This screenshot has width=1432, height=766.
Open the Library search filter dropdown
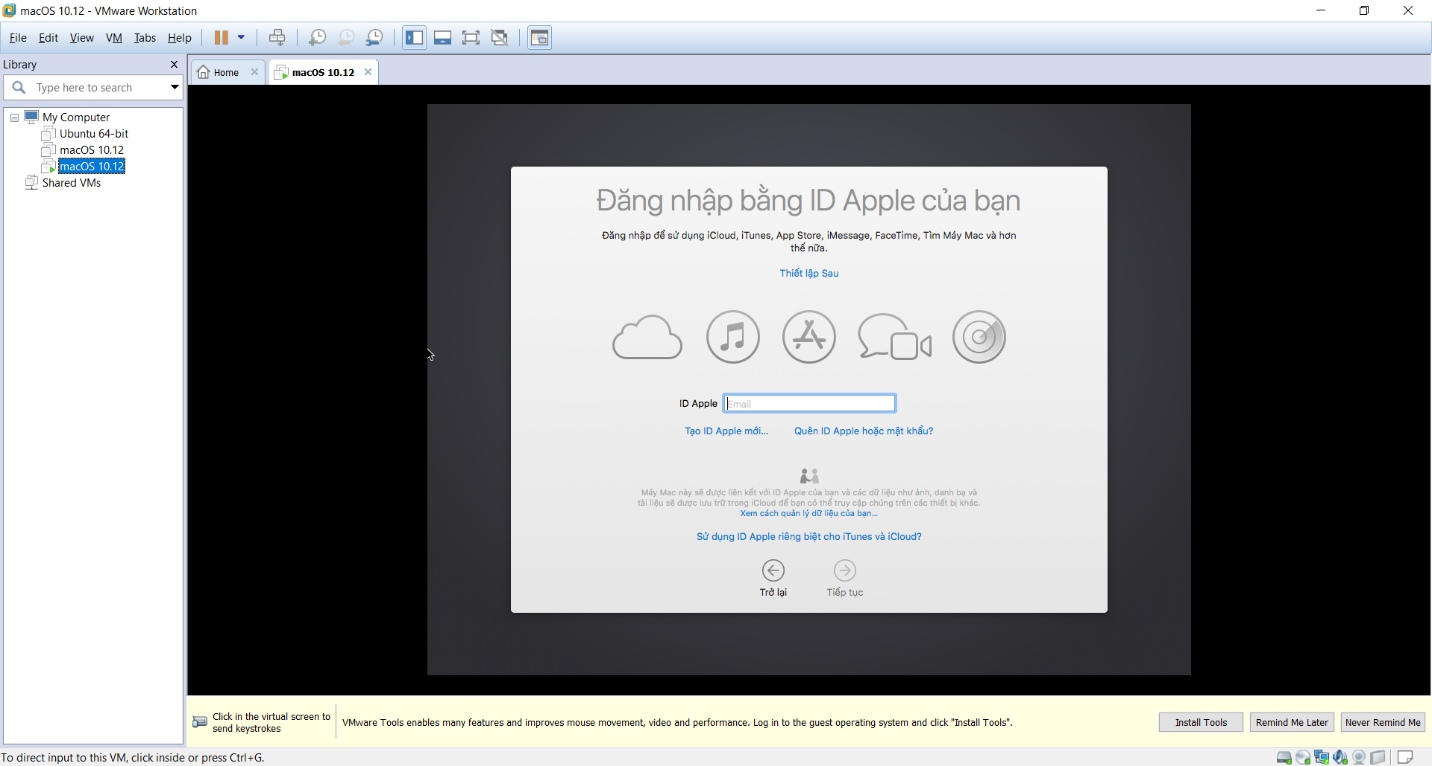tap(175, 88)
